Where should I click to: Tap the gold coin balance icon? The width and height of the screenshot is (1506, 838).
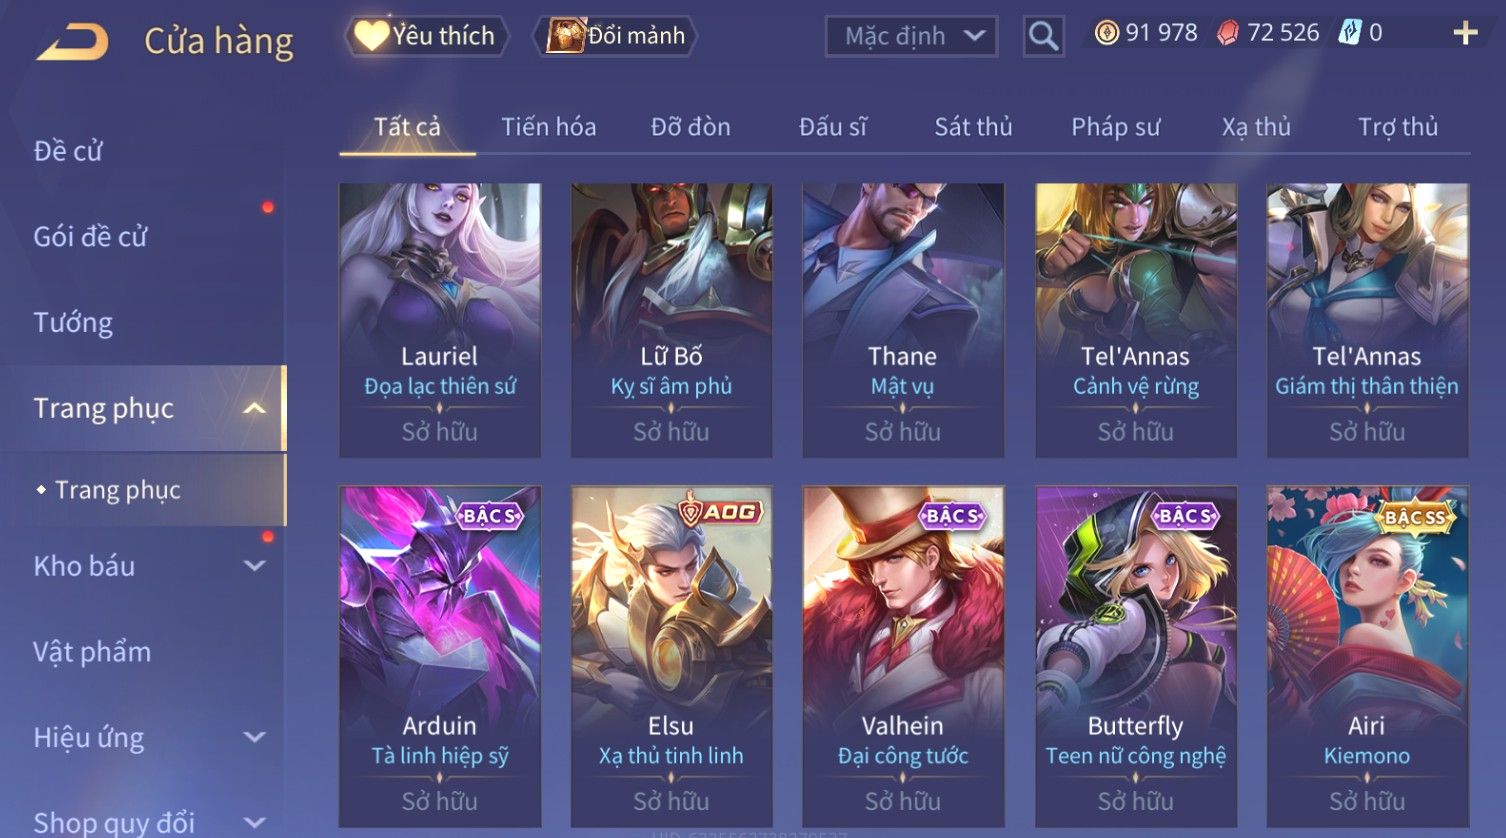pos(1106,33)
